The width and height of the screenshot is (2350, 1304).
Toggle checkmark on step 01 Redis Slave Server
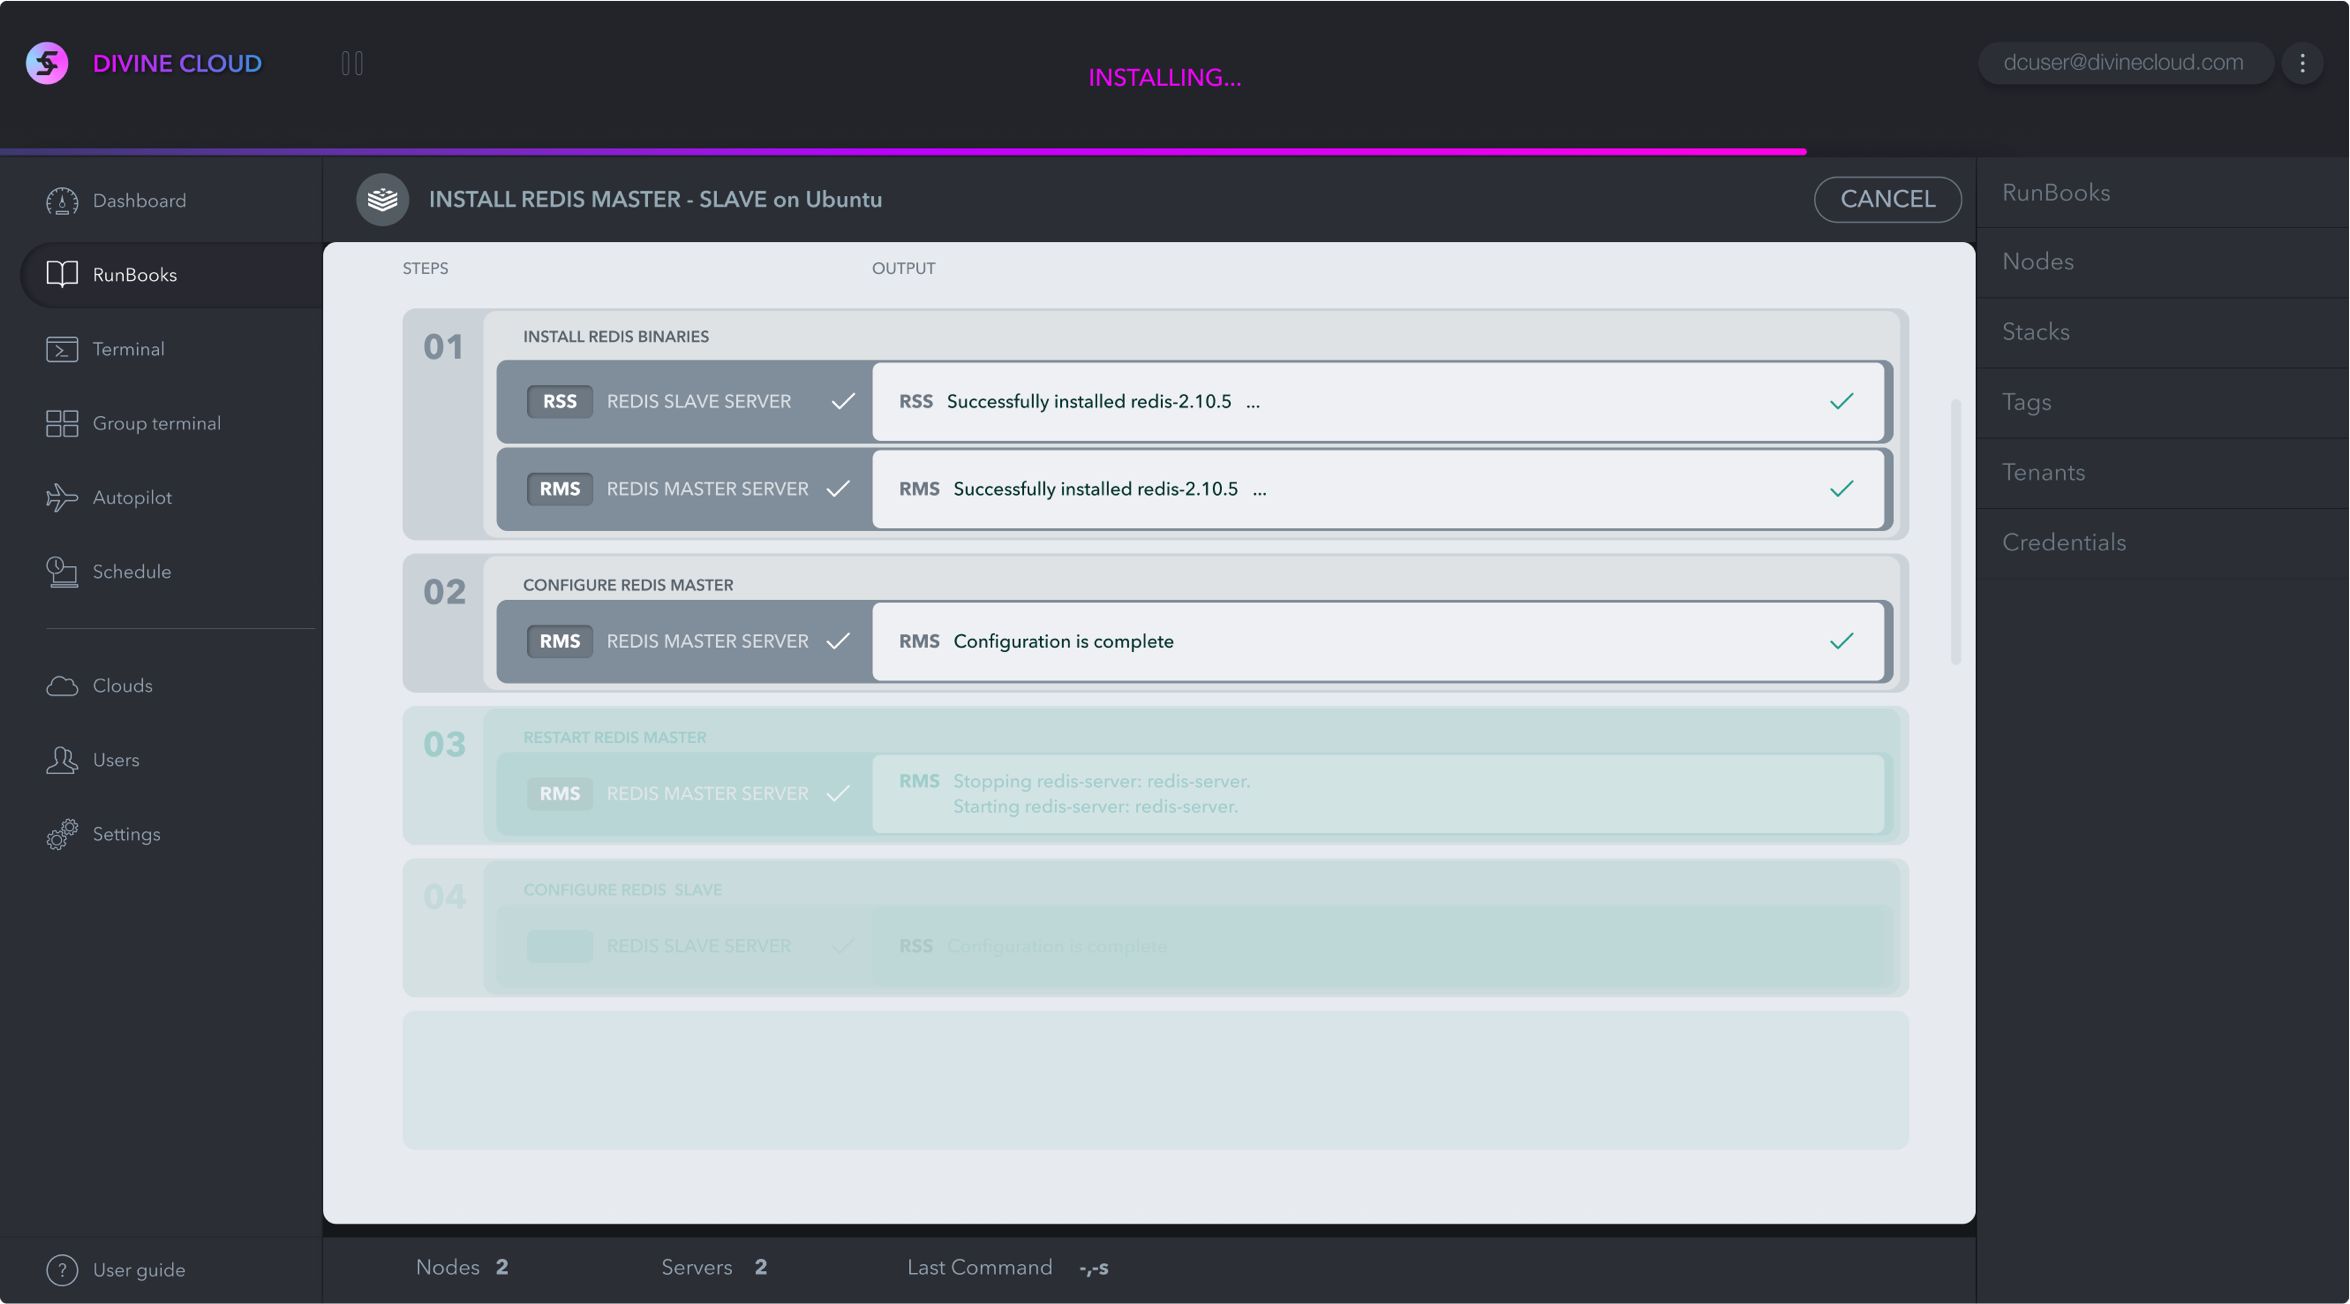coord(843,401)
